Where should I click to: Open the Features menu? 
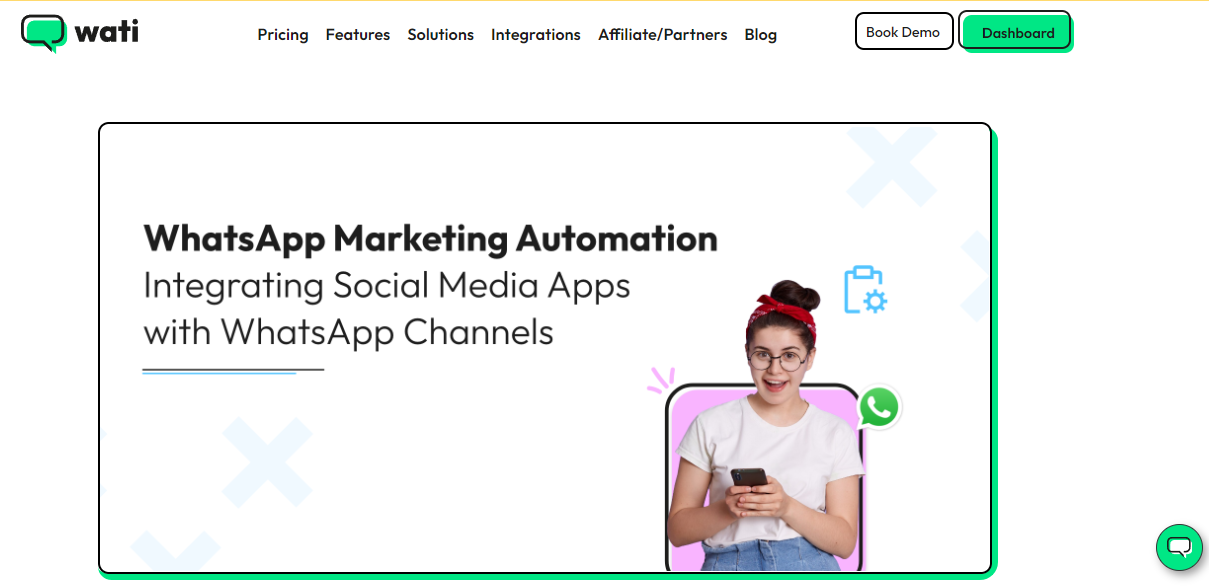[358, 35]
